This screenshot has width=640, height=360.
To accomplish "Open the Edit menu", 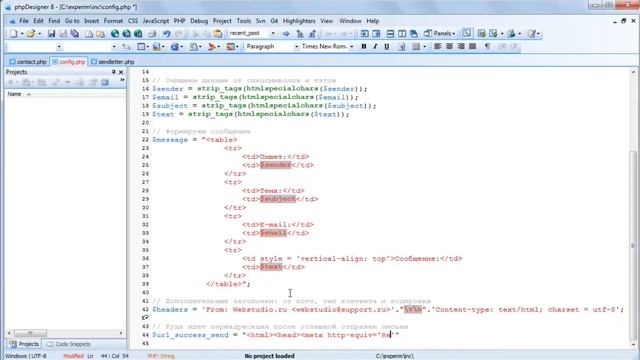I will point(38,21).
